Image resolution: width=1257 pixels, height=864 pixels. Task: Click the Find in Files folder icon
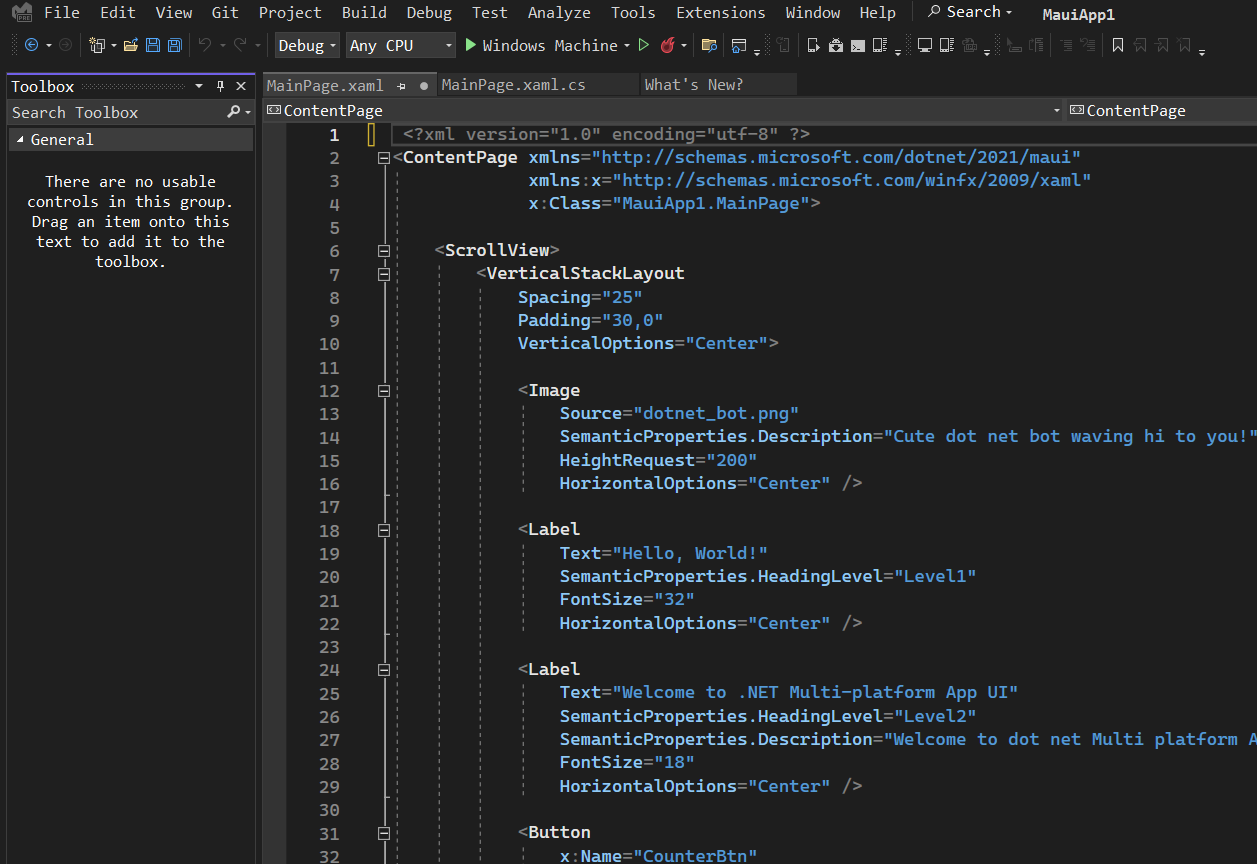click(709, 45)
